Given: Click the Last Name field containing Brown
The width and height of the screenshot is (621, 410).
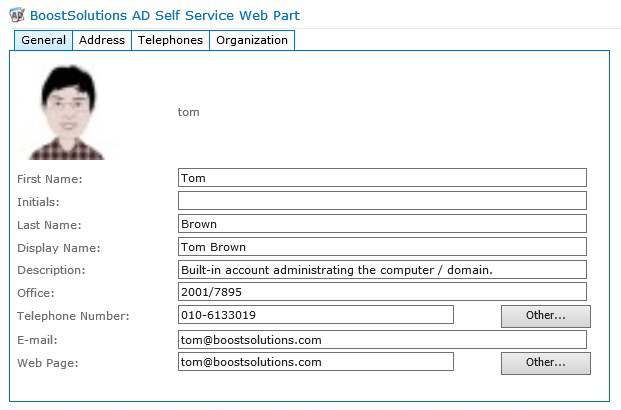Looking at the screenshot, I should pyautogui.click(x=382, y=224).
